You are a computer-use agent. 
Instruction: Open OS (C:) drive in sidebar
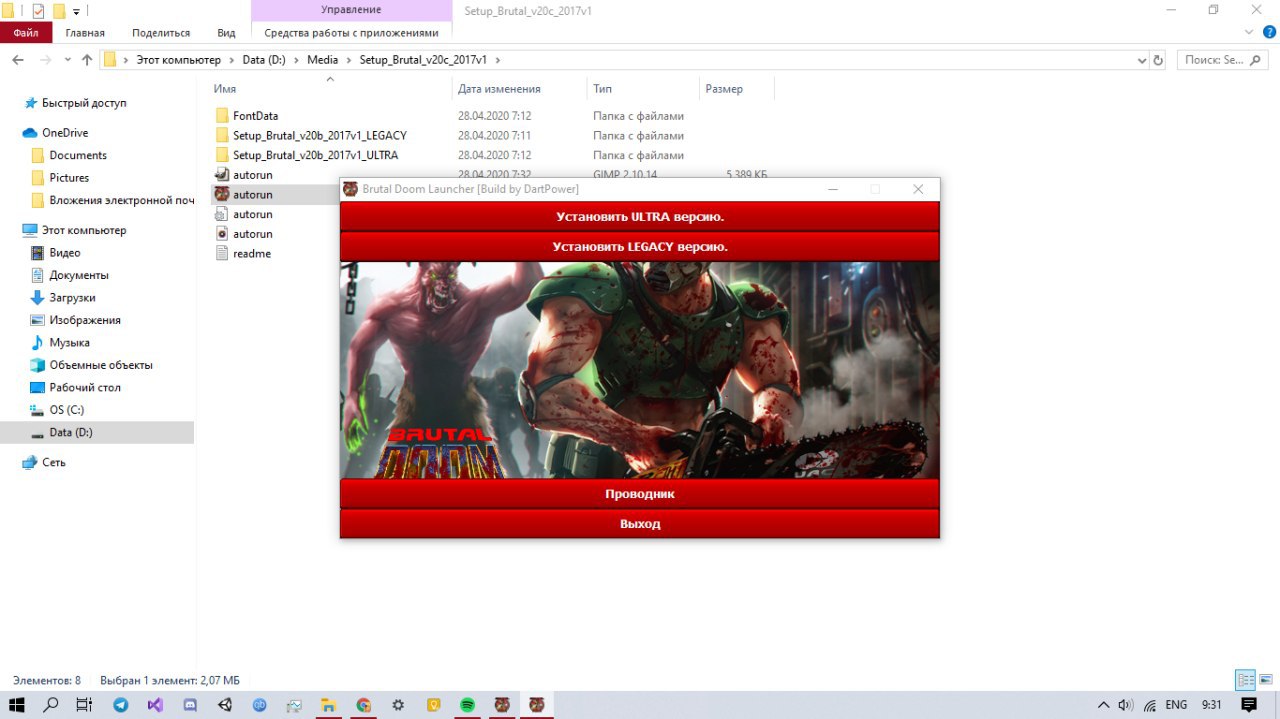tap(67, 410)
